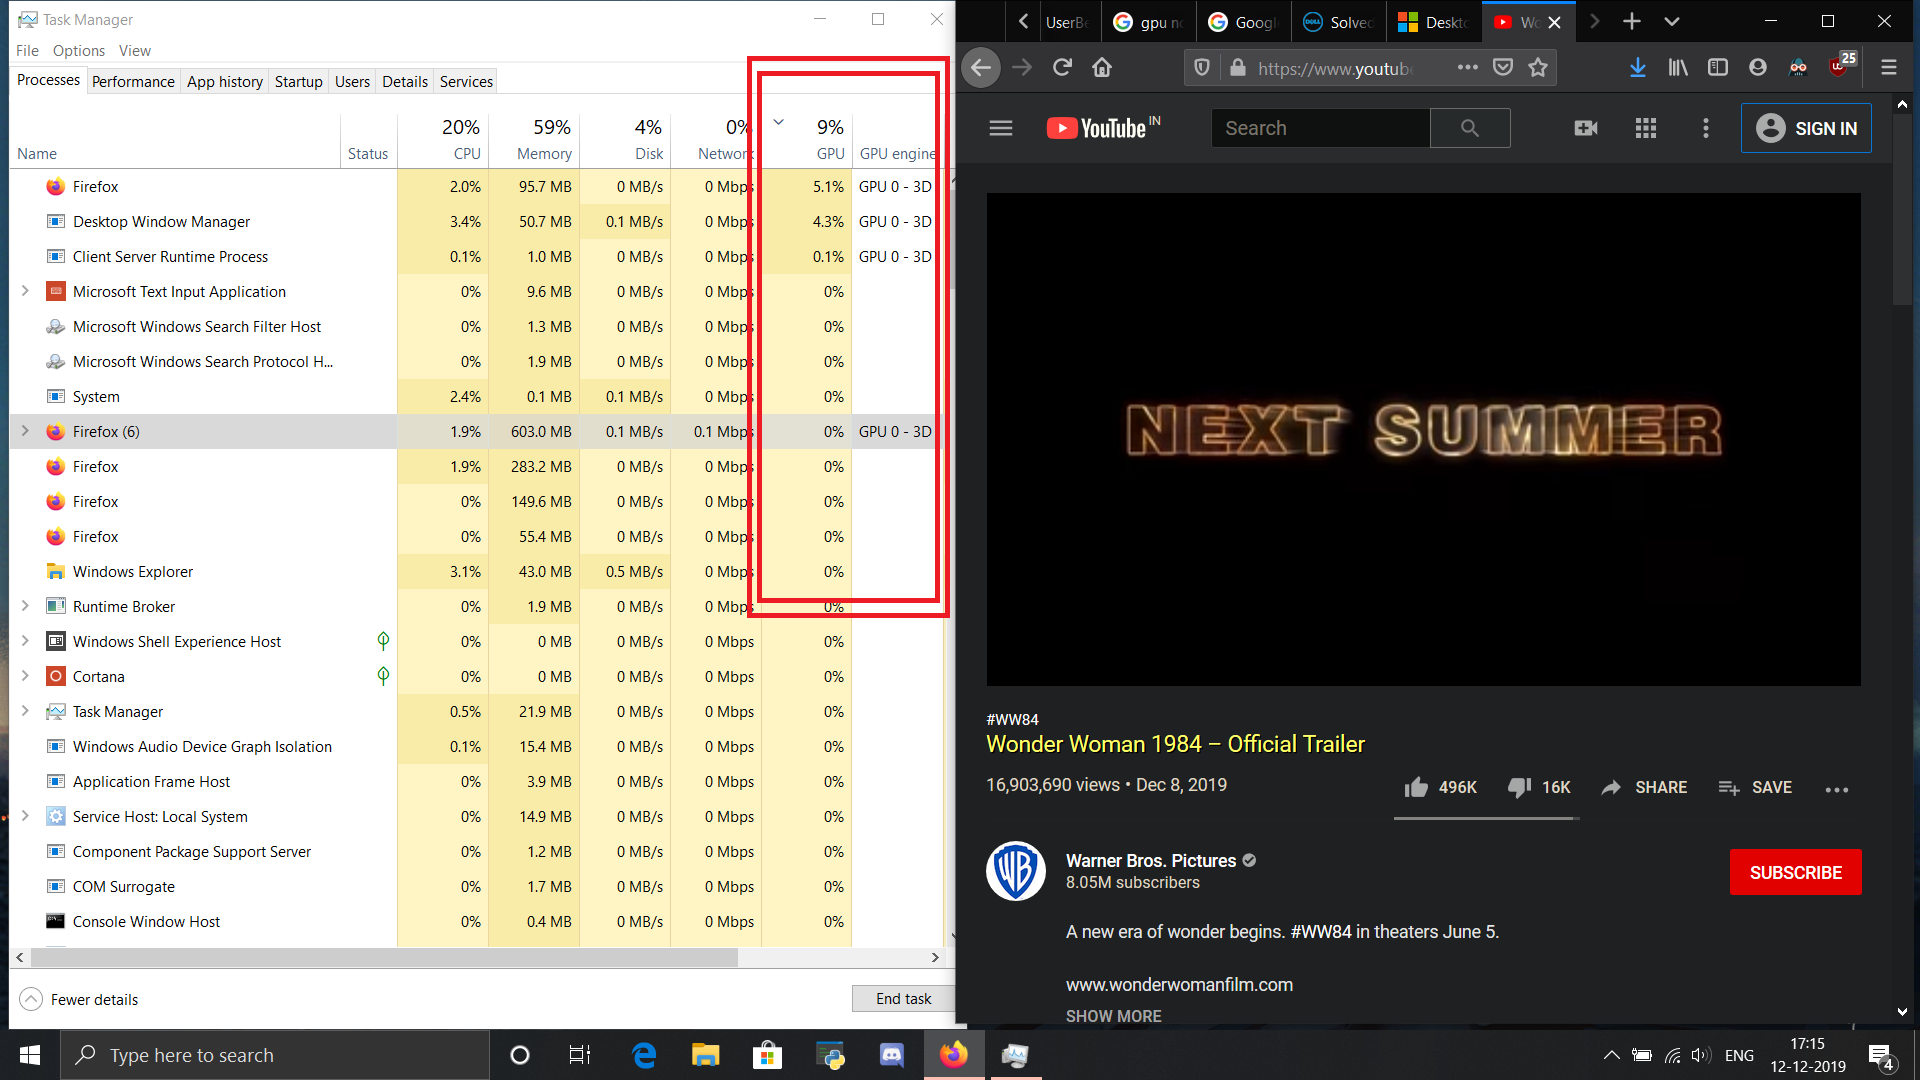Open YouTube settings three-dot menu

(x=1706, y=128)
